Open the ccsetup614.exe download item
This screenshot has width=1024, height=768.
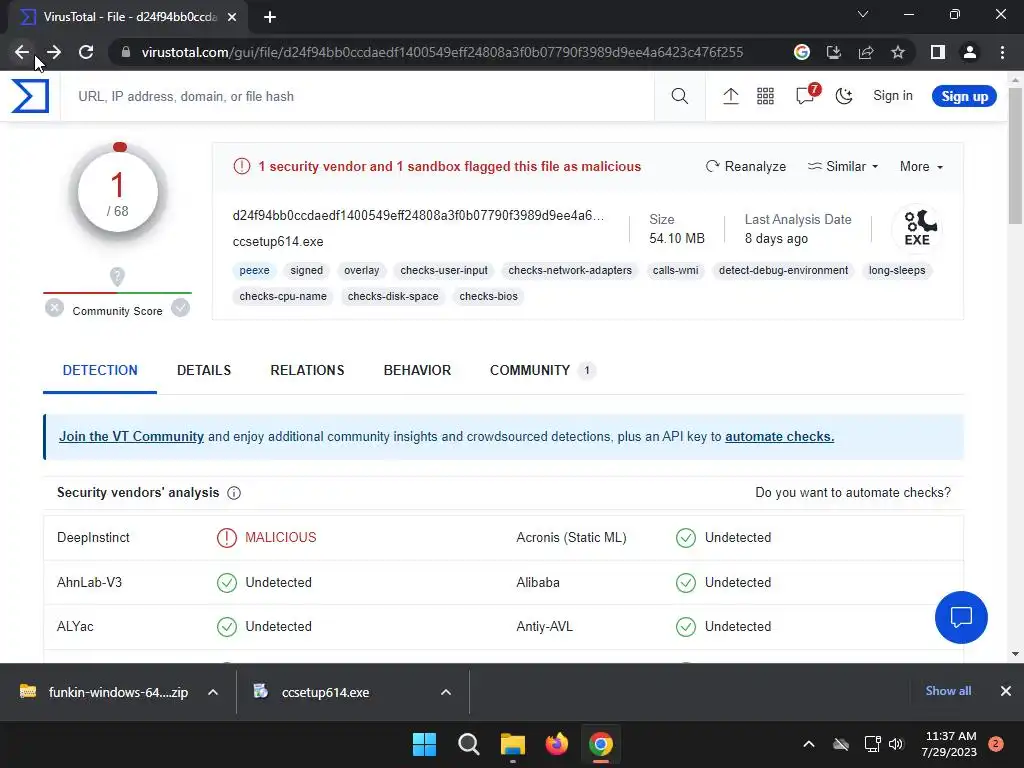coord(312,692)
